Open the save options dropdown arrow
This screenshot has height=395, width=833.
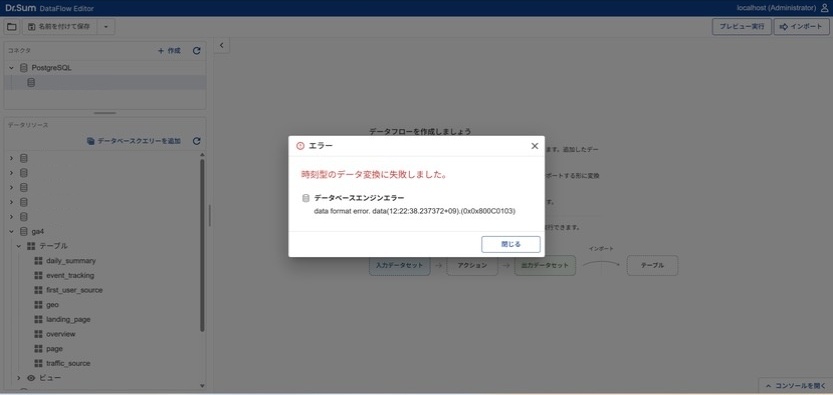coord(106,27)
